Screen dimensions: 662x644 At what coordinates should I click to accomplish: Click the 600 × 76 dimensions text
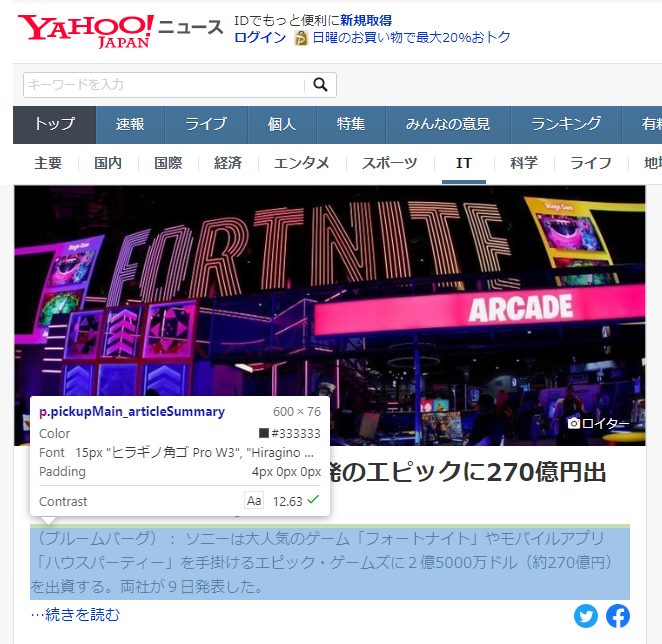point(297,411)
